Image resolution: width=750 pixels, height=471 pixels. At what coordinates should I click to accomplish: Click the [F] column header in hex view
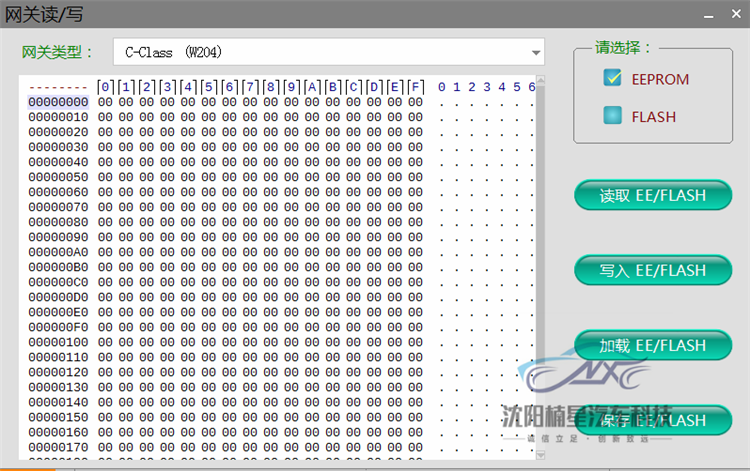[415, 87]
